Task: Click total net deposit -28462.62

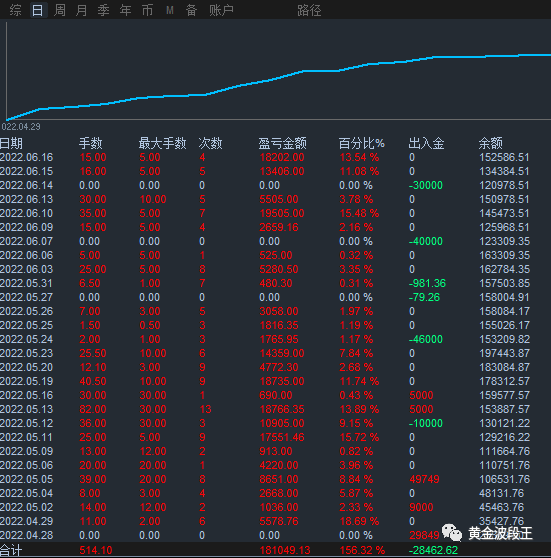Action: [x=433, y=551]
